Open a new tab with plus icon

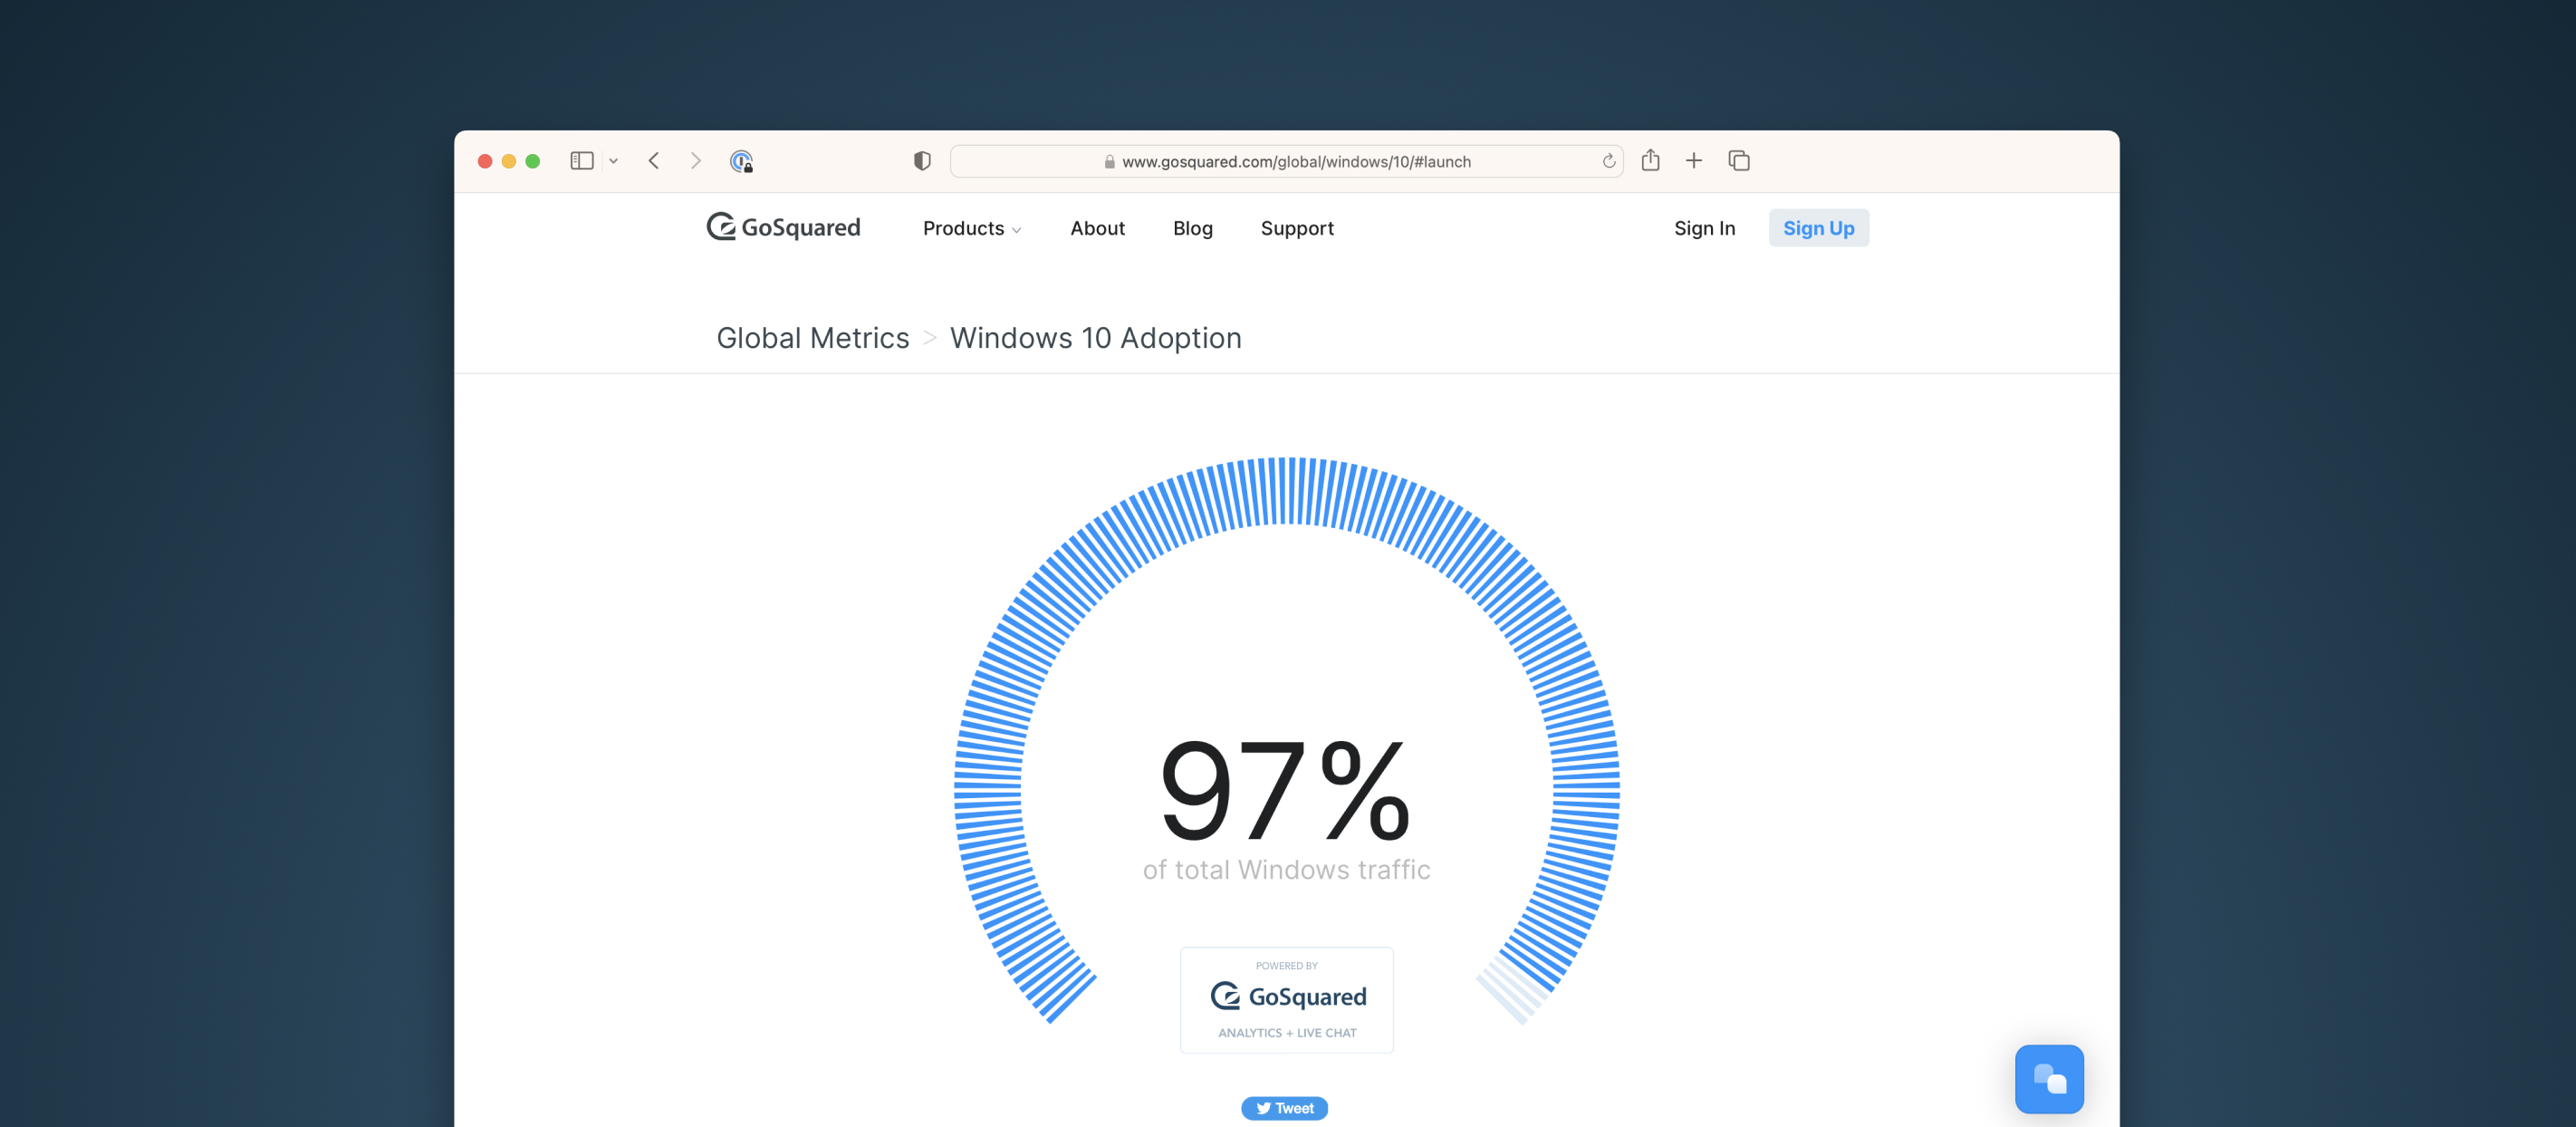1694,161
